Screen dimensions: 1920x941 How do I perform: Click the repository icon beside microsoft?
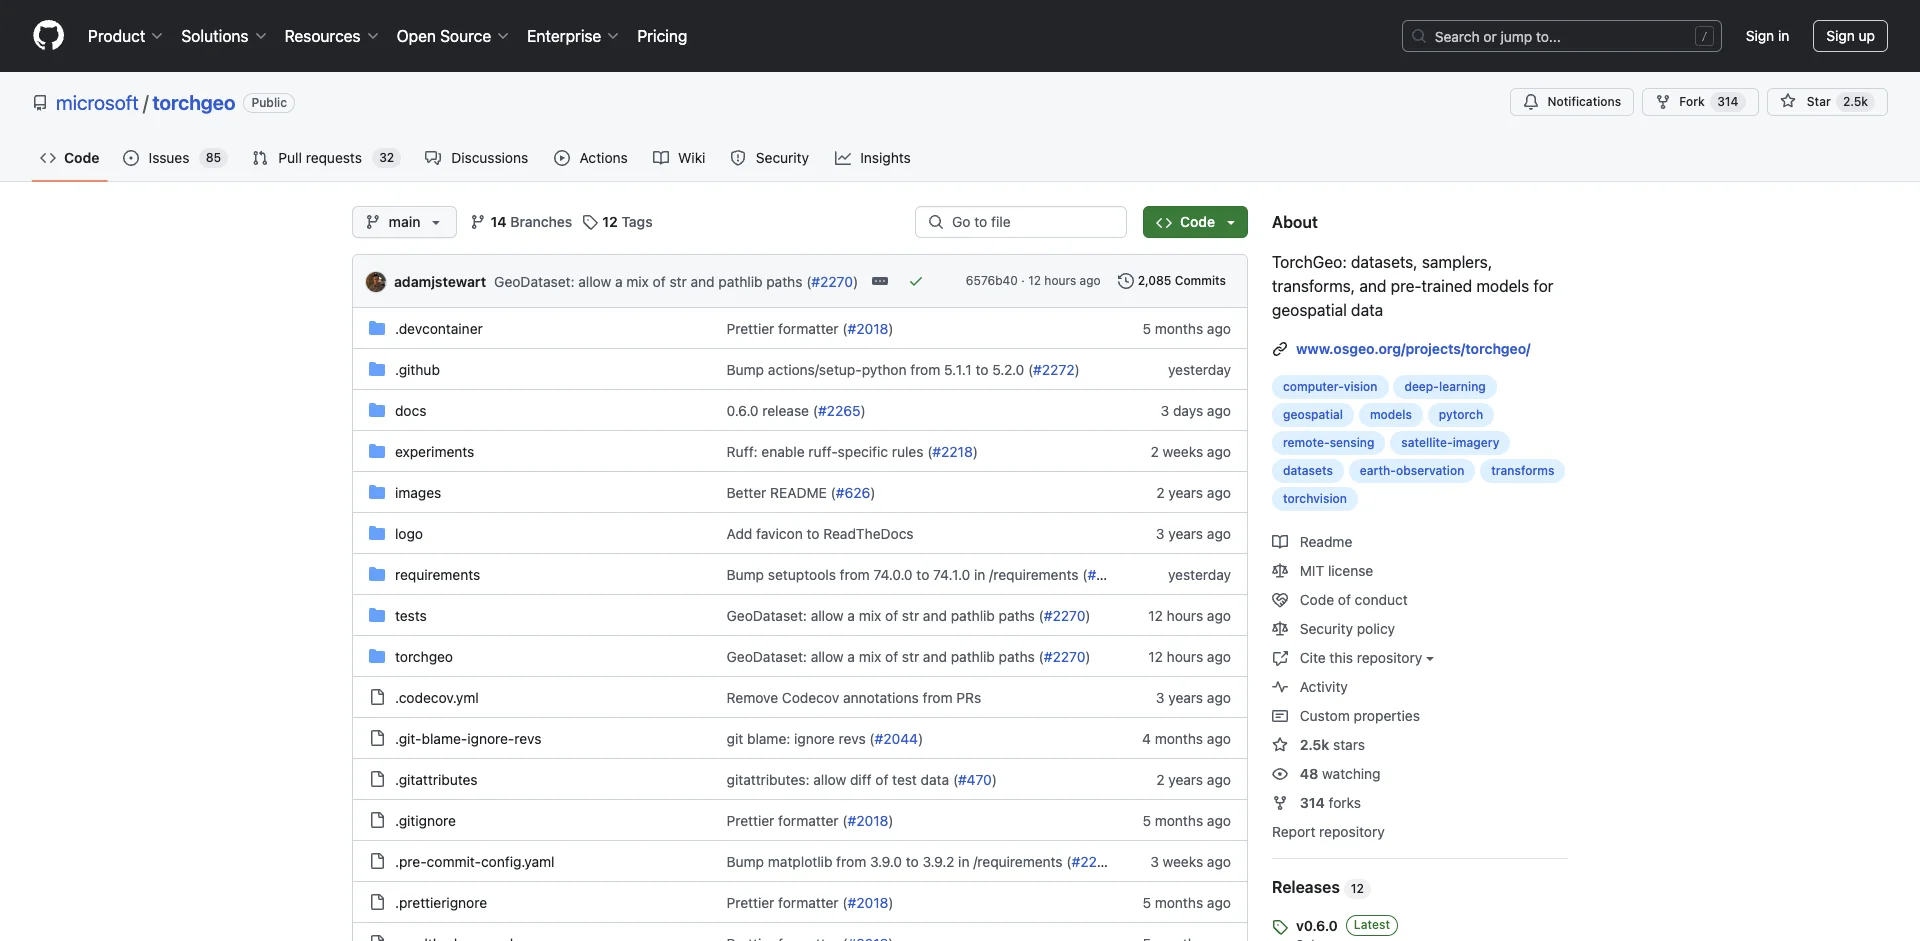[40, 103]
